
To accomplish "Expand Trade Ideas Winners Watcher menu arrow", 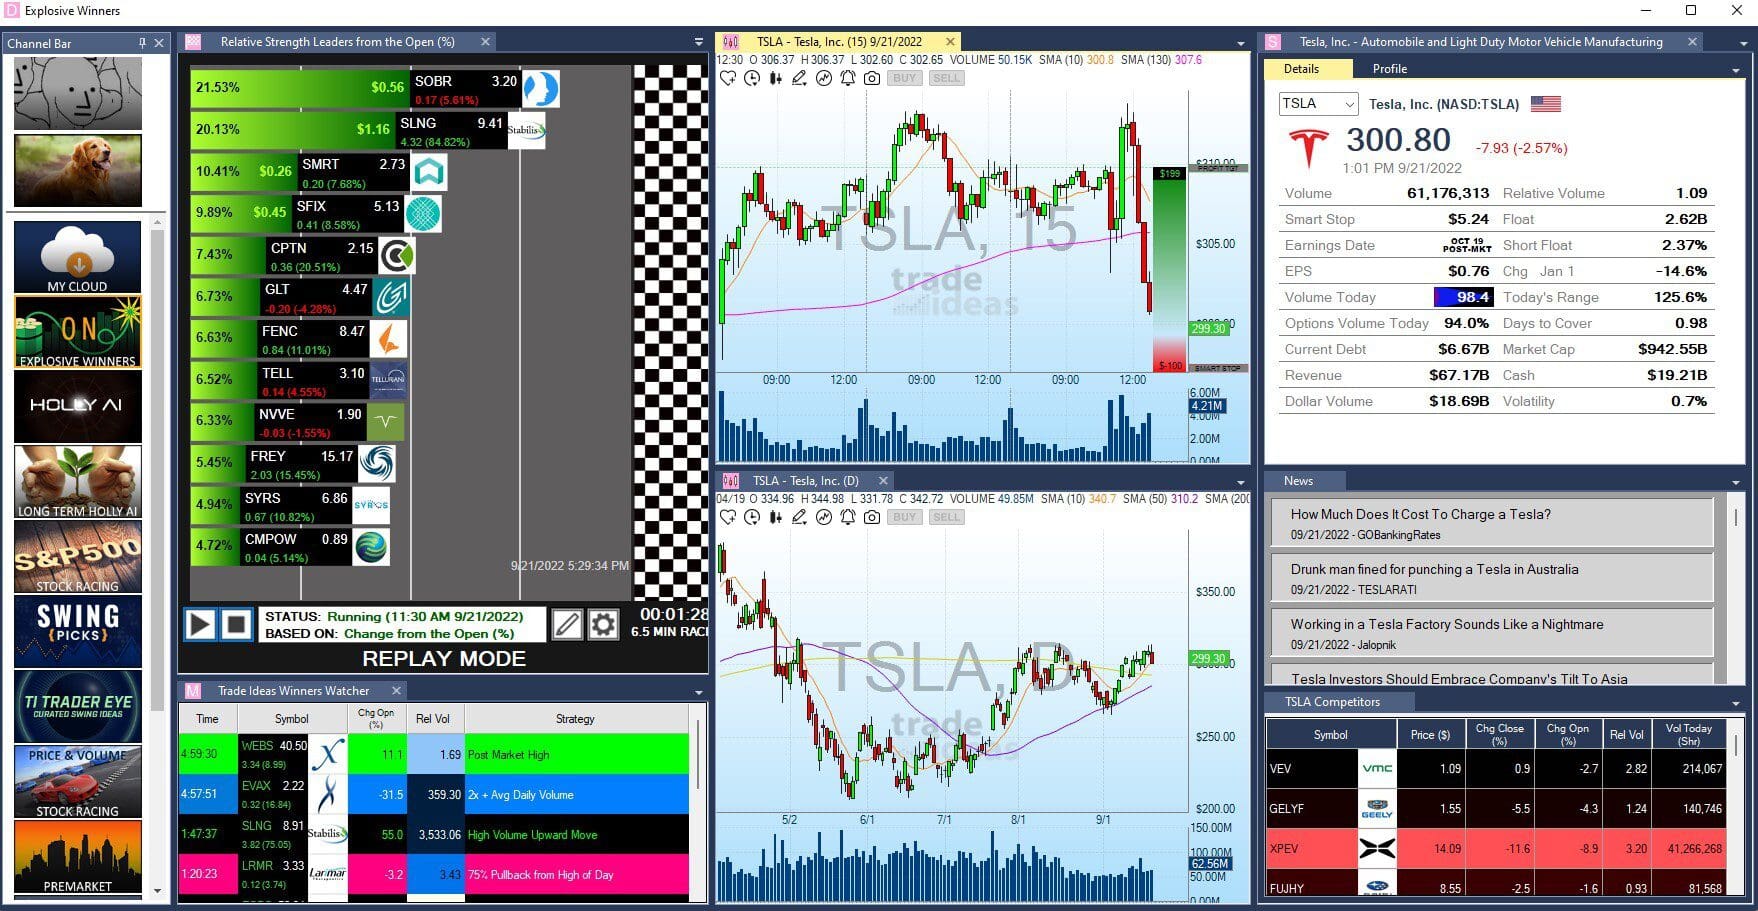I will (x=699, y=692).
